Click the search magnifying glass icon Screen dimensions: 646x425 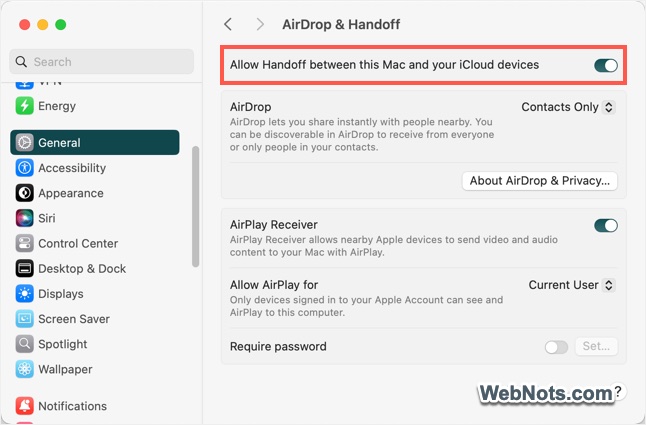click(x=21, y=62)
